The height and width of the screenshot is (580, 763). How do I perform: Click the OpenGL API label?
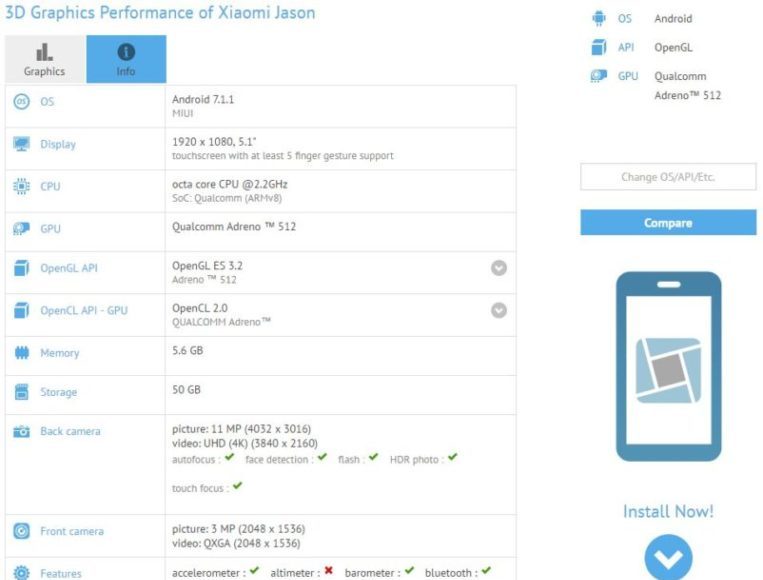point(69,268)
